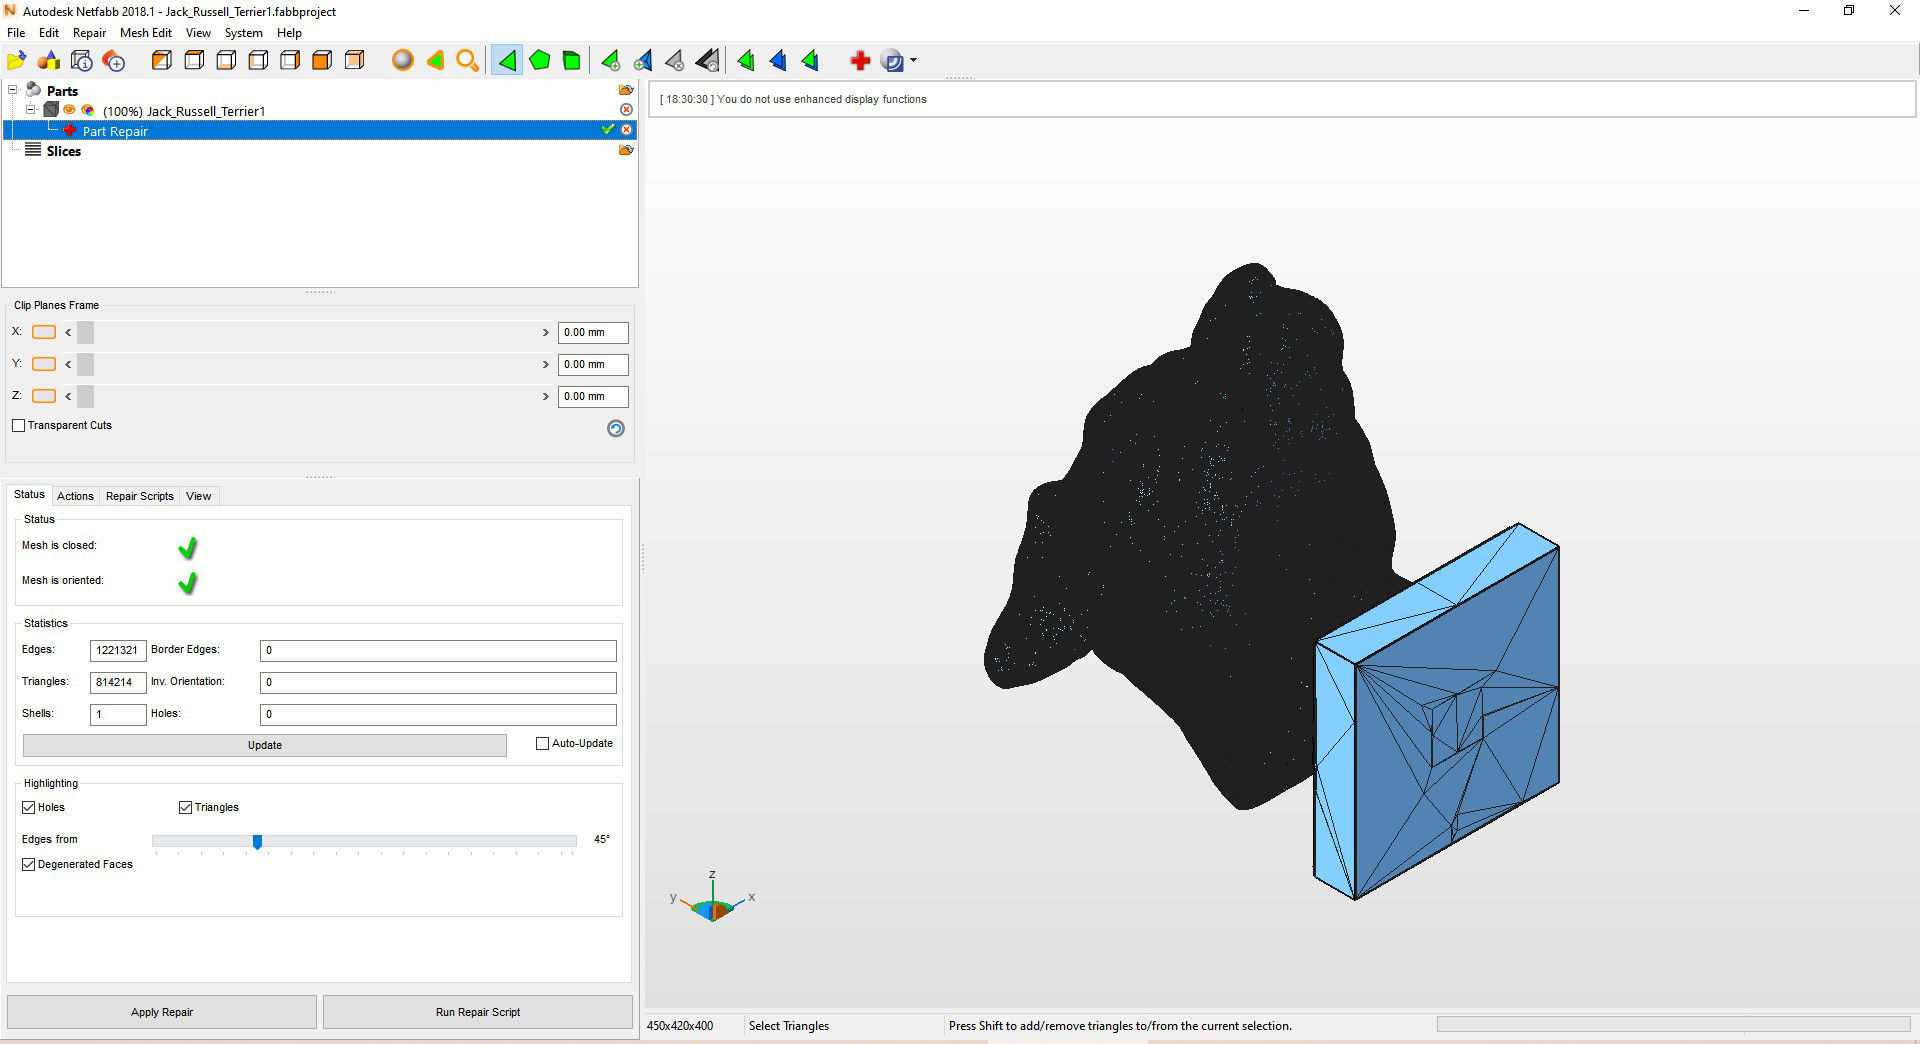
Task: Click the X clip plane slider handle
Action: [85, 332]
